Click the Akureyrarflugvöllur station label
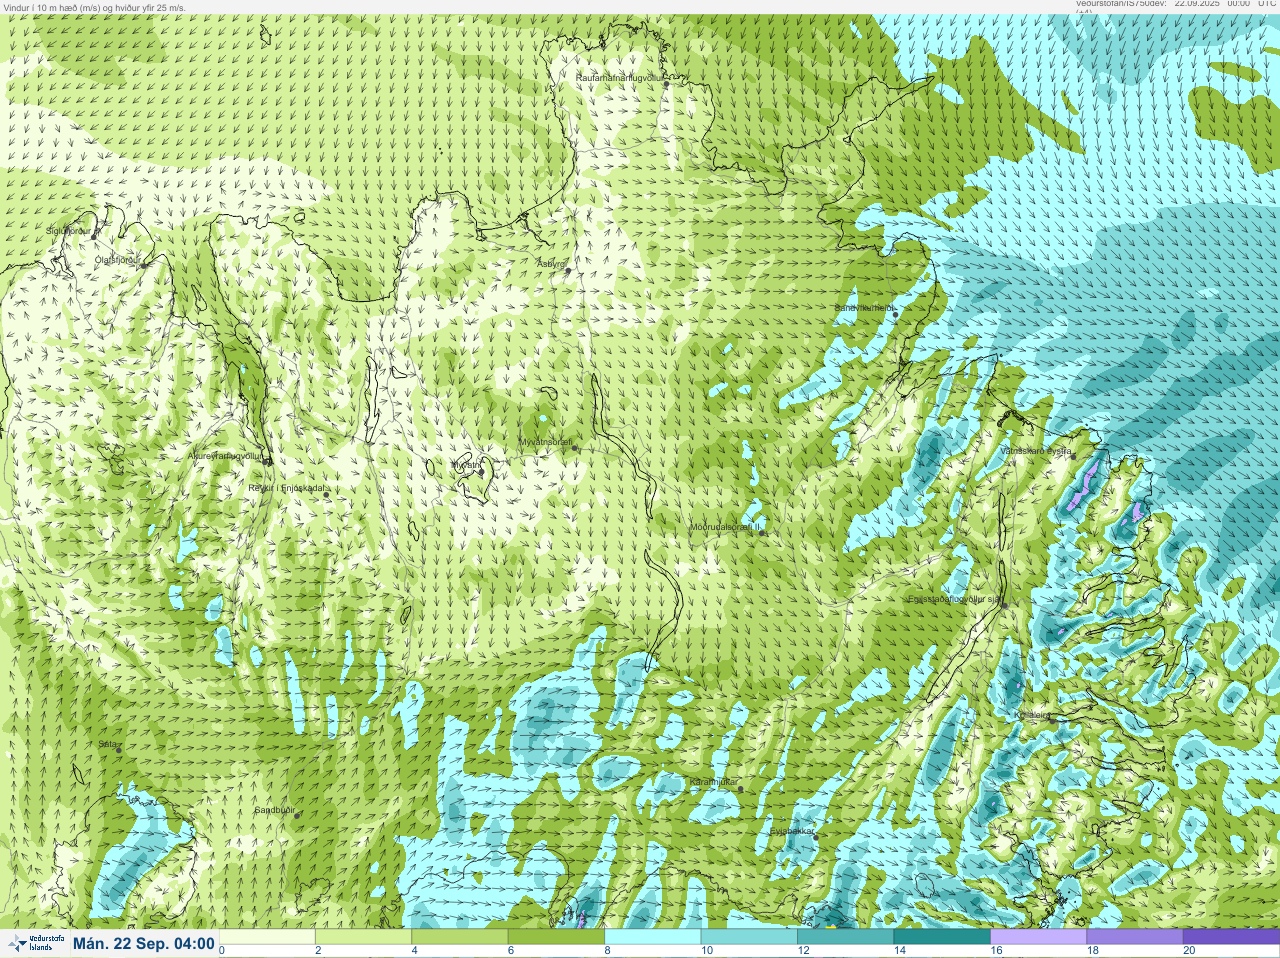The width and height of the screenshot is (1280, 958). coord(225,456)
